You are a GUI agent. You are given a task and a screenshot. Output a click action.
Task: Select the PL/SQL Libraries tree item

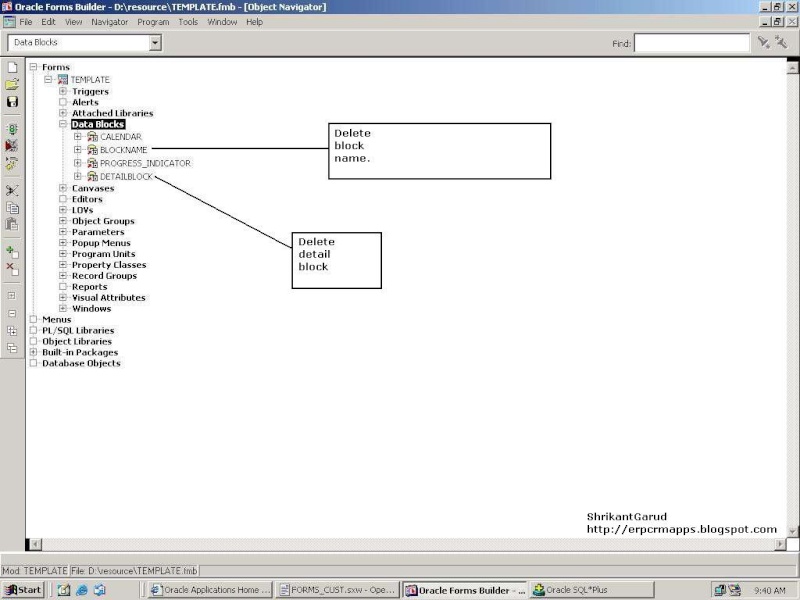click(78, 331)
